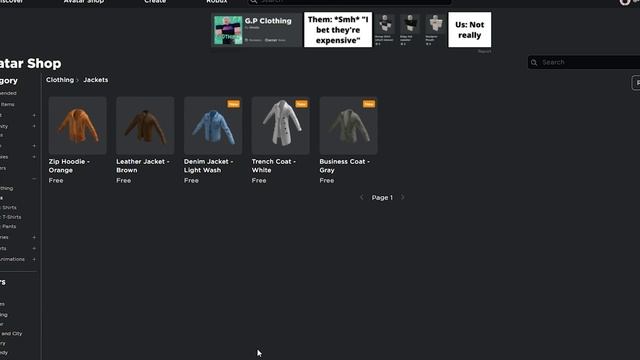Screen dimensions: 640x360
Task: Click the Free price under Business Coat
Action: pos(327,180)
